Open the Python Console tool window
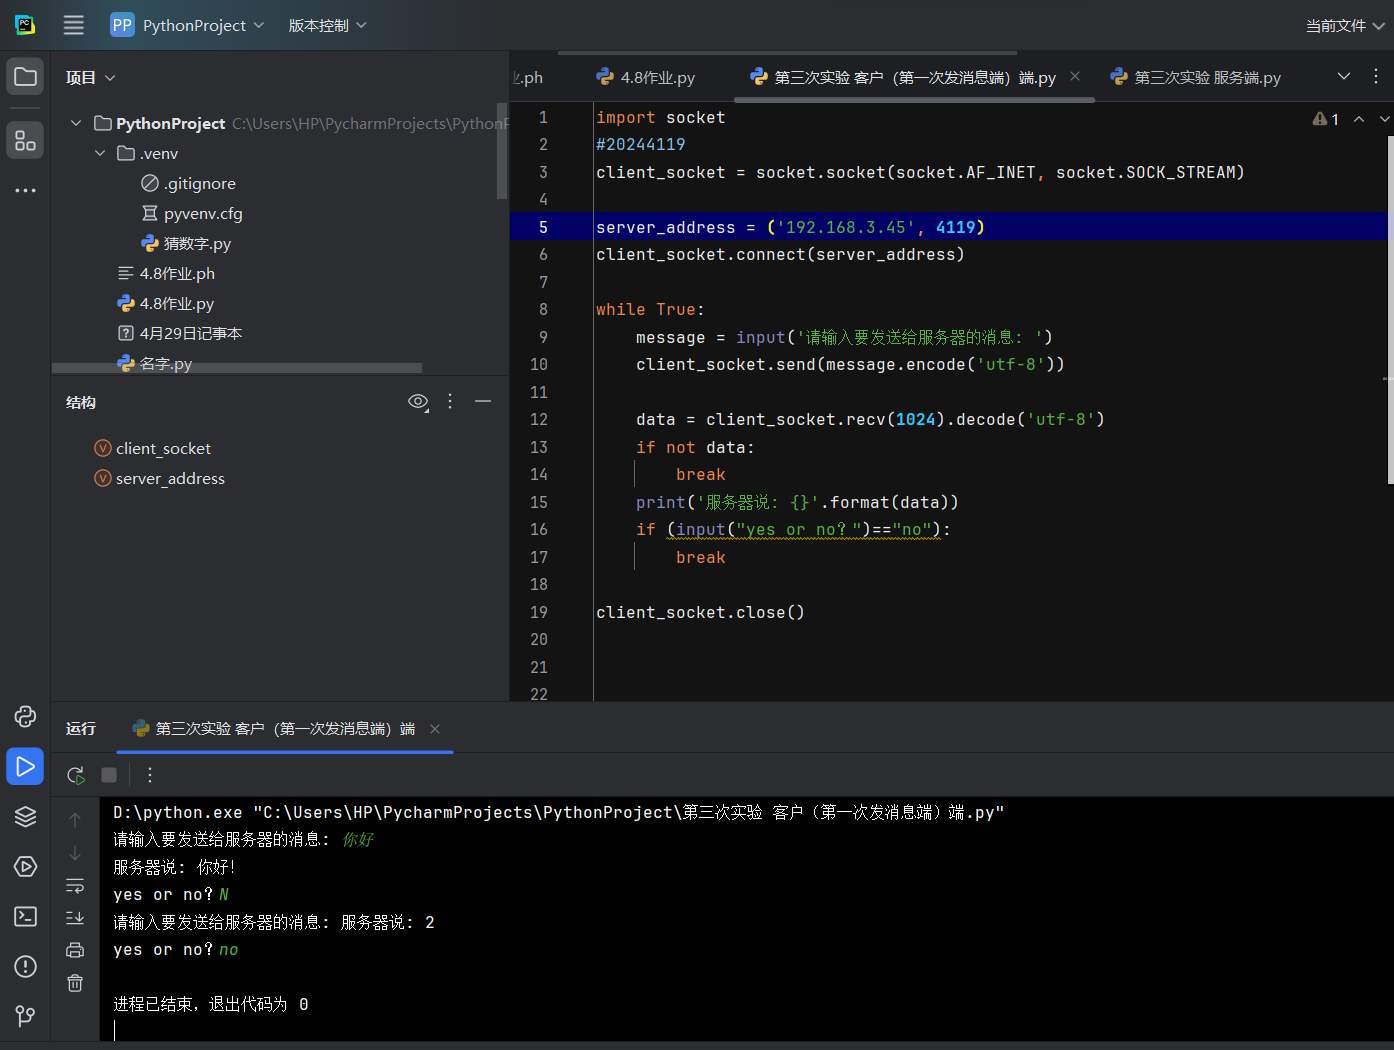The width and height of the screenshot is (1394, 1050). pyautogui.click(x=25, y=717)
